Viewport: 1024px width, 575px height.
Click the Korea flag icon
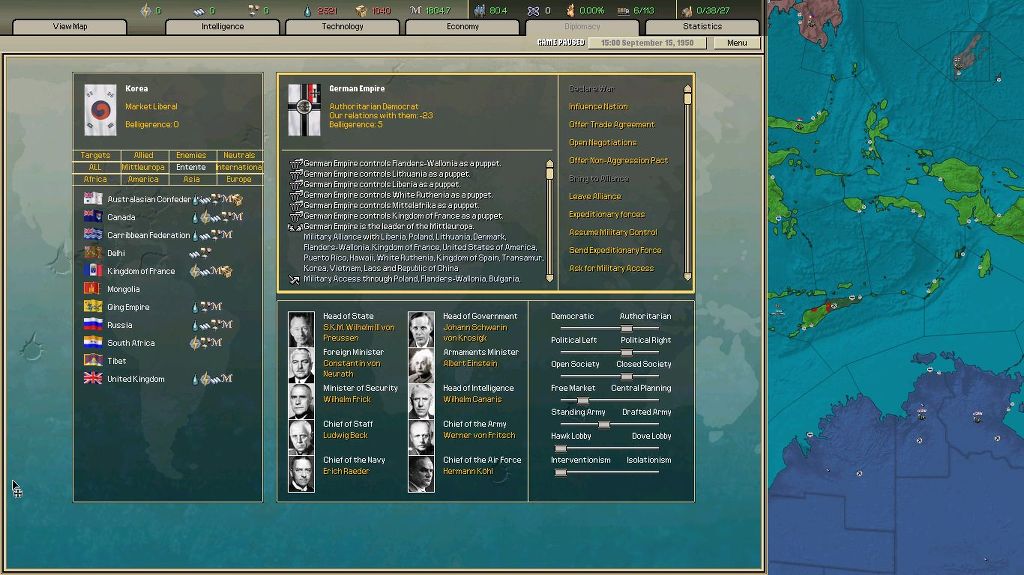tap(101, 109)
